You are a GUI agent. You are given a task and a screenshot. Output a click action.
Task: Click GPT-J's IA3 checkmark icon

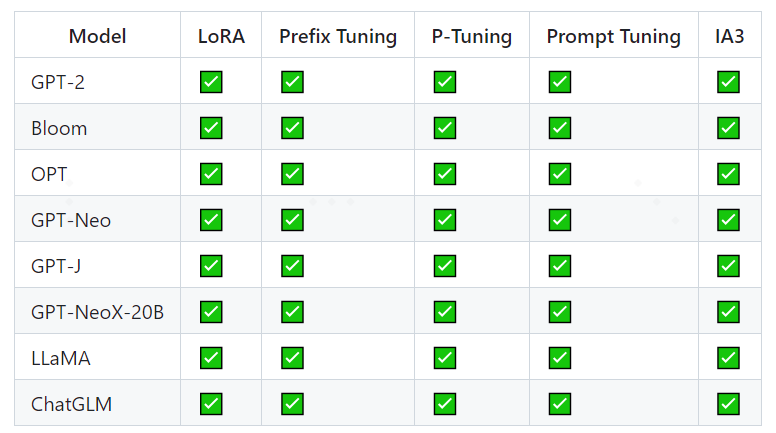click(x=728, y=266)
